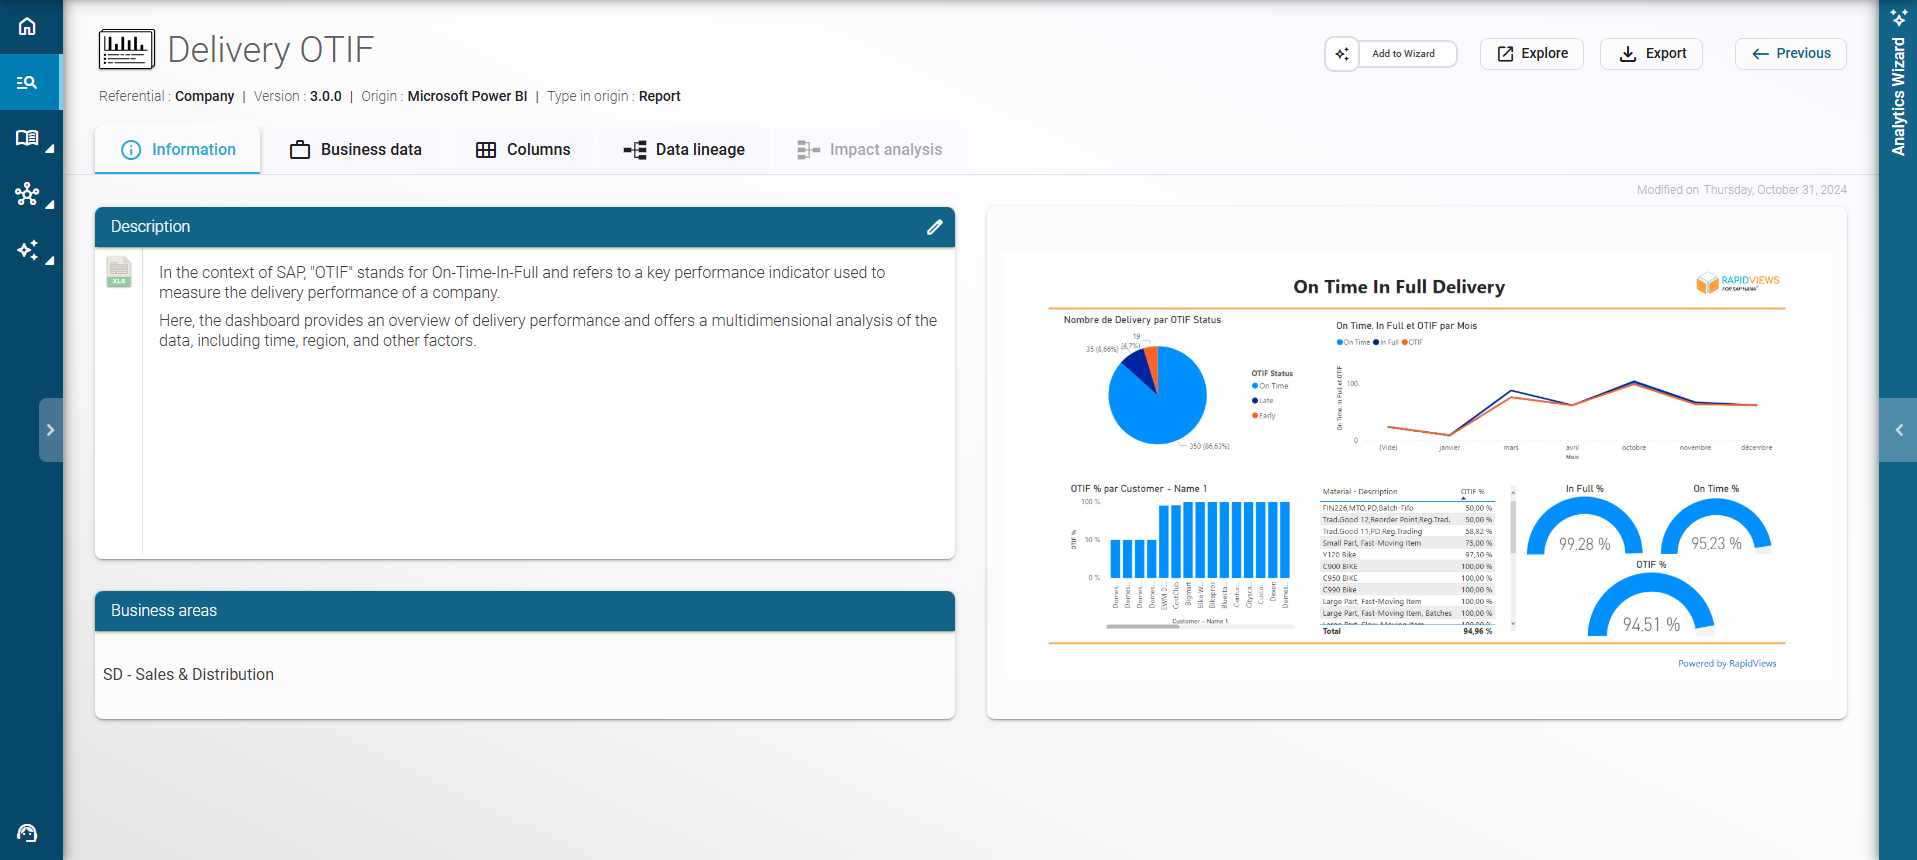Screen dimensions: 1917x860
Task: Open the graph network sidebar icon
Action: [27, 194]
